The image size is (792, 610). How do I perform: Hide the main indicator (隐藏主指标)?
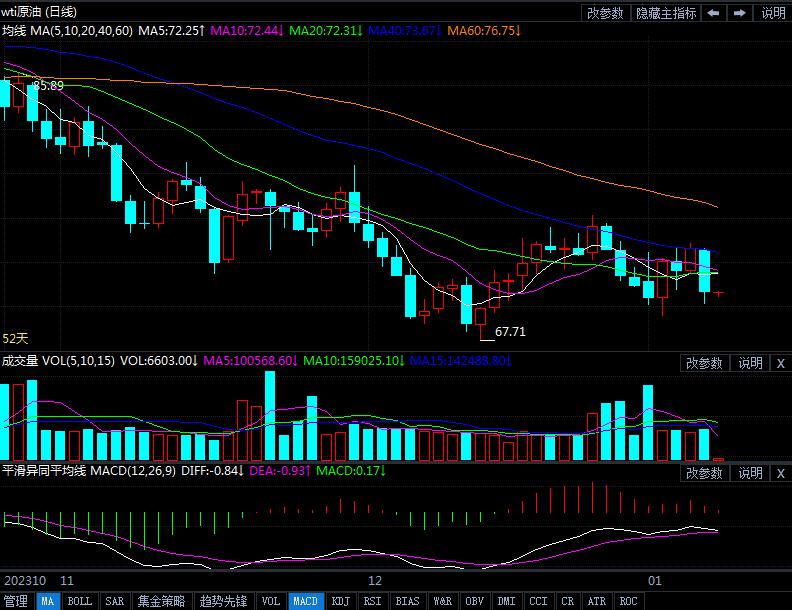(x=667, y=13)
